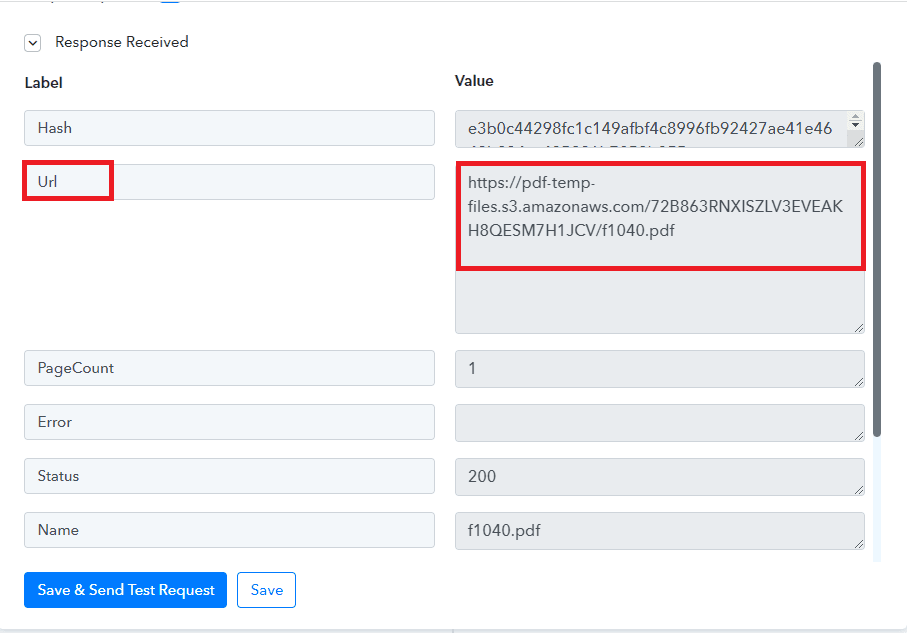Click the Error value resize grip
Viewport: 907px width, 633px height.
tap(858, 434)
